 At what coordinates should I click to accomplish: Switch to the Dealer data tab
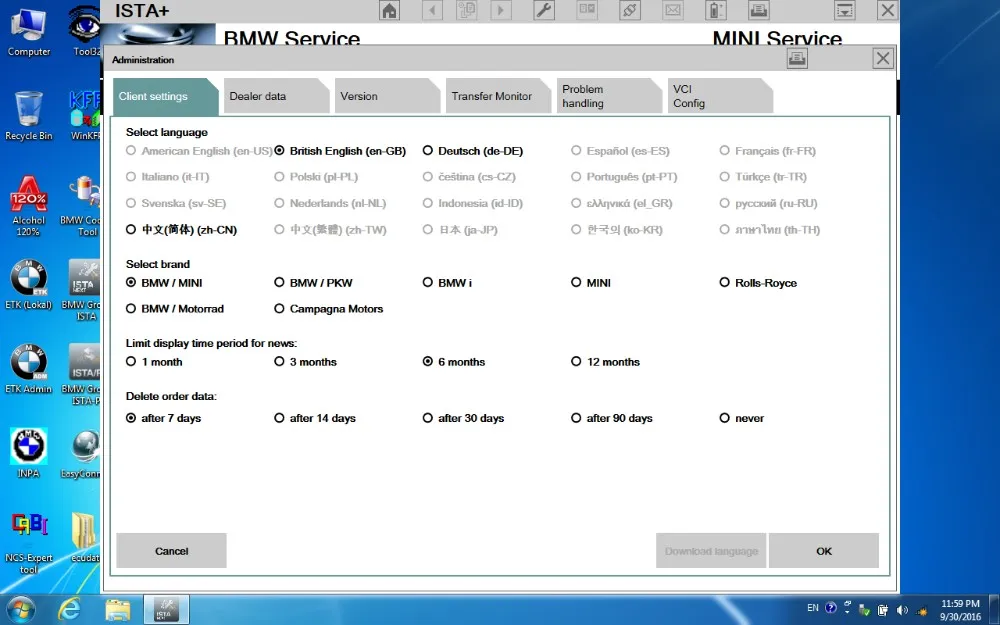276,96
